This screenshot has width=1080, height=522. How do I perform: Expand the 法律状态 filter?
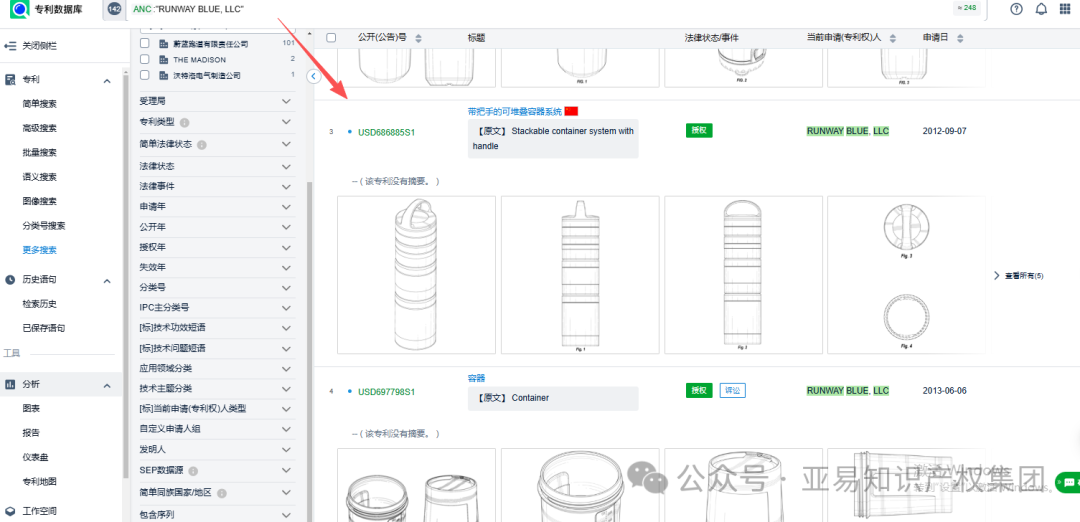(287, 166)
